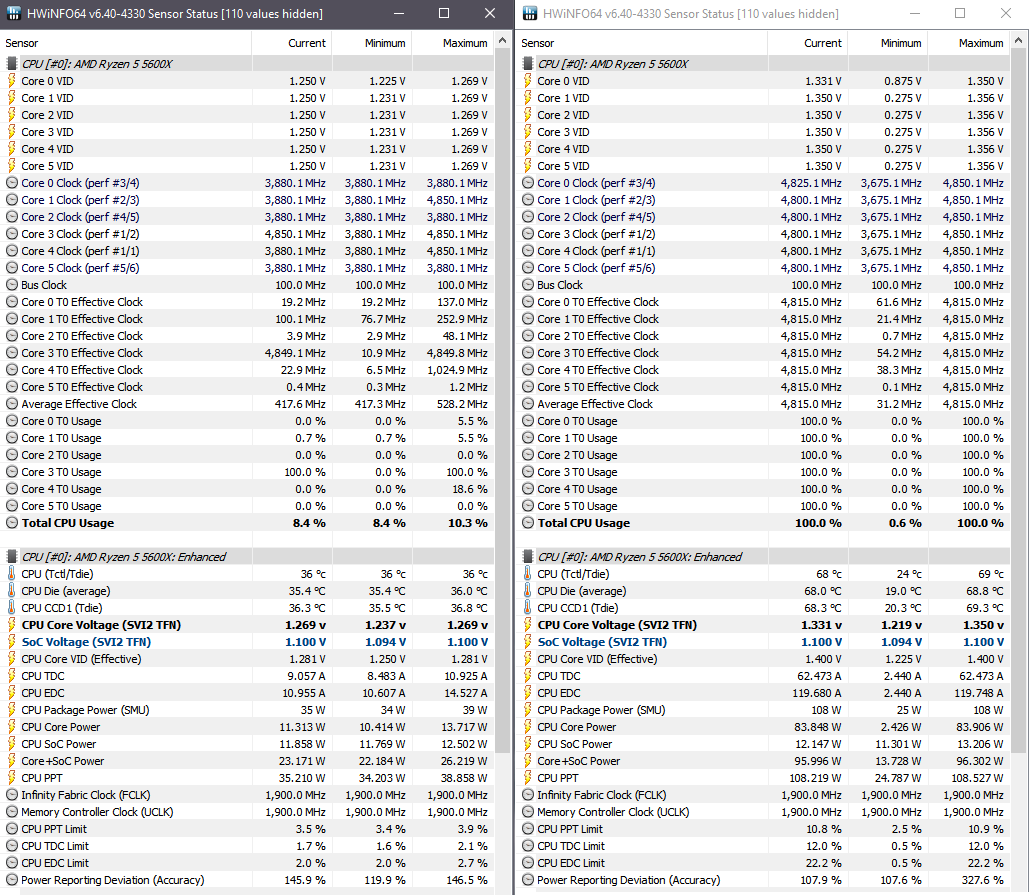
Task: Click the HWiNFO64 app icon in left window title bar
Action: tap(14, 13)
